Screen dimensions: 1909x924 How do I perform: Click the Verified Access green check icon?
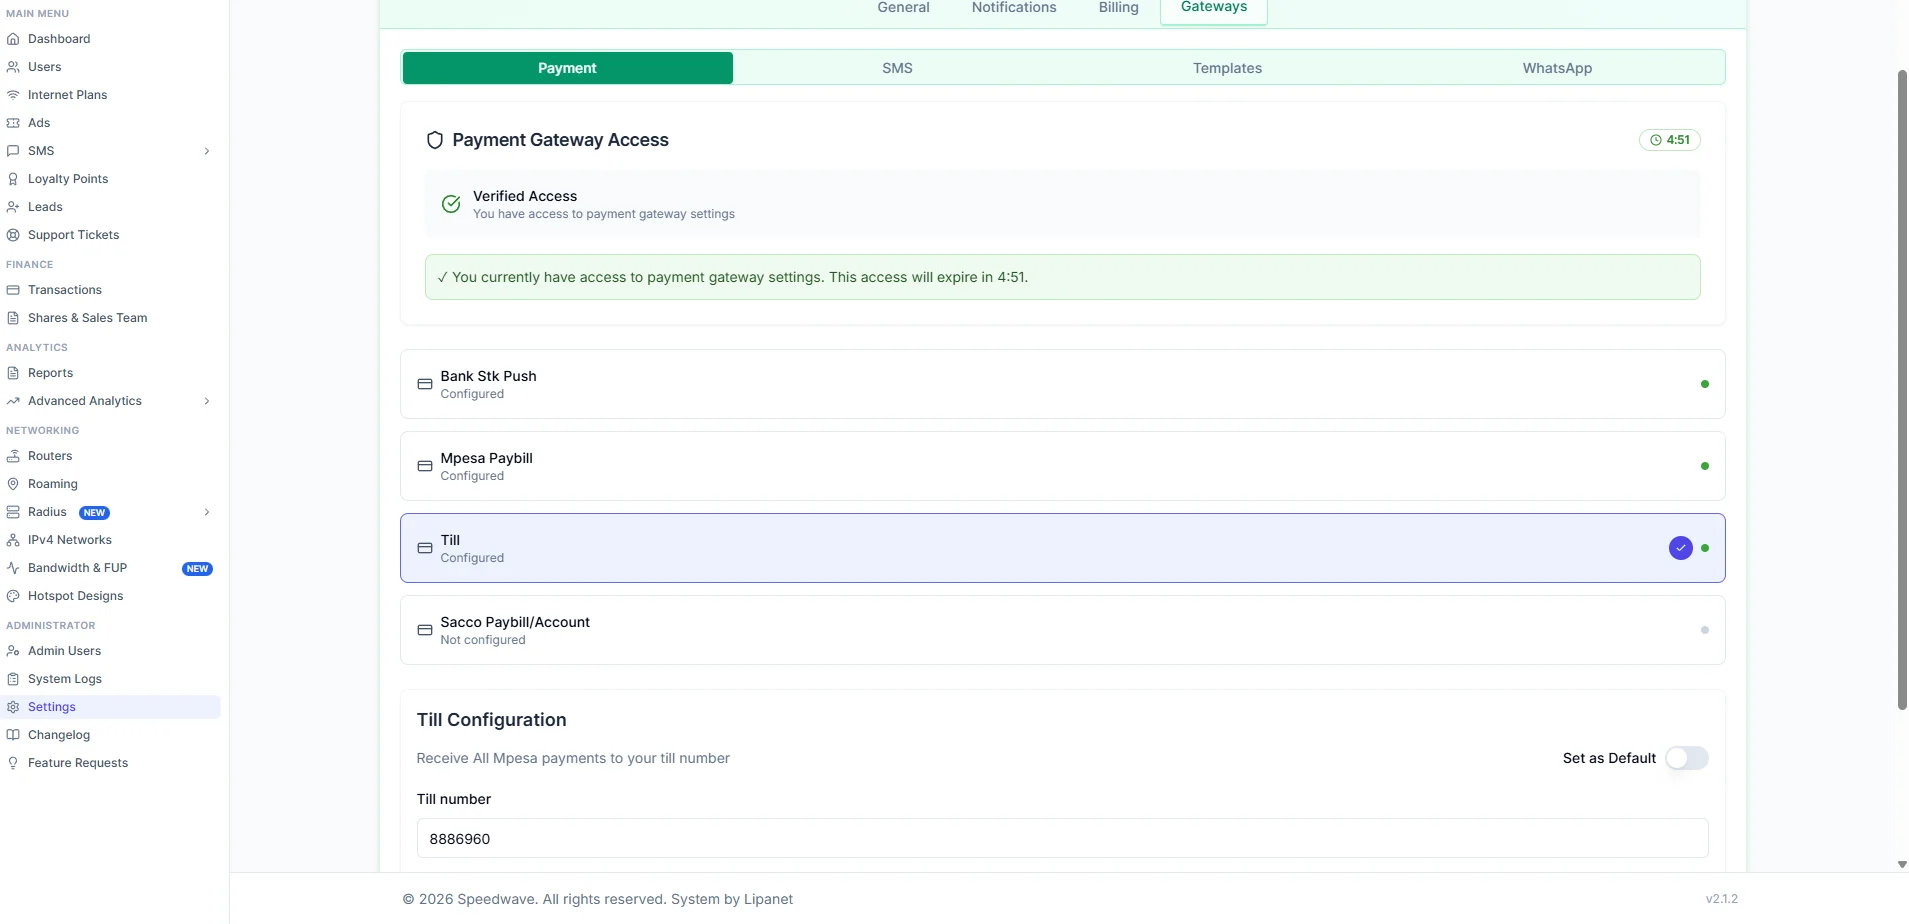coord(451,204)
